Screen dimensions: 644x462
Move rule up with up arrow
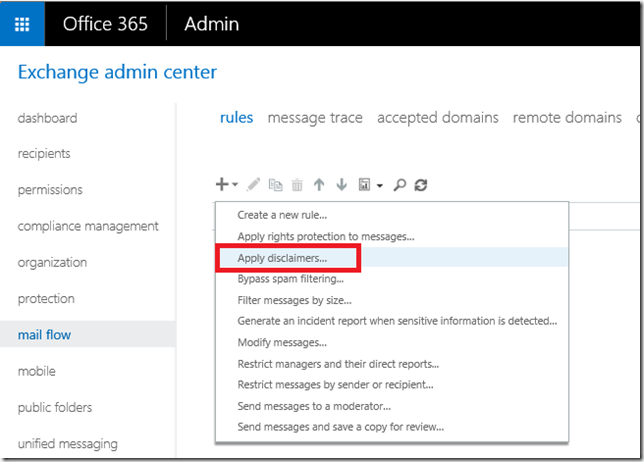click(x=319, y=185)
